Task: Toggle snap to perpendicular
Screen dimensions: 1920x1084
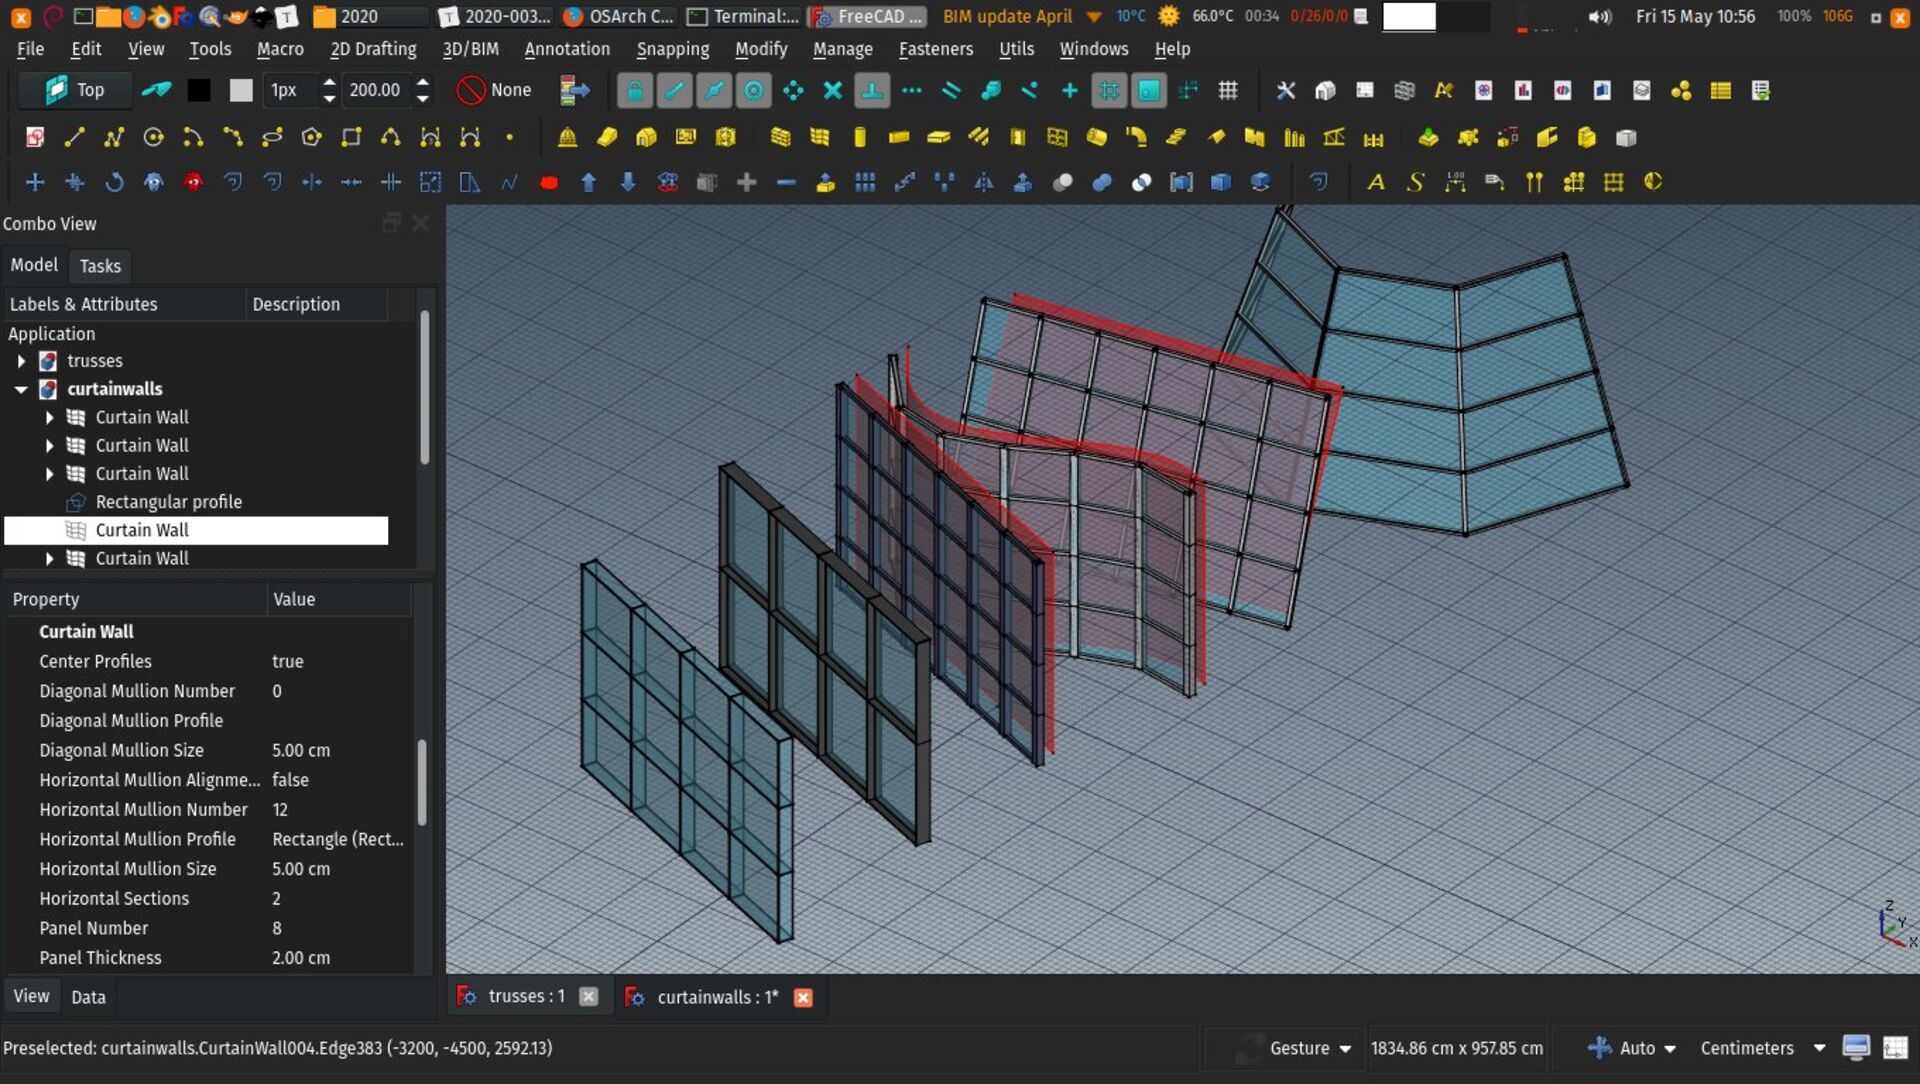Action: coord(872,90)
